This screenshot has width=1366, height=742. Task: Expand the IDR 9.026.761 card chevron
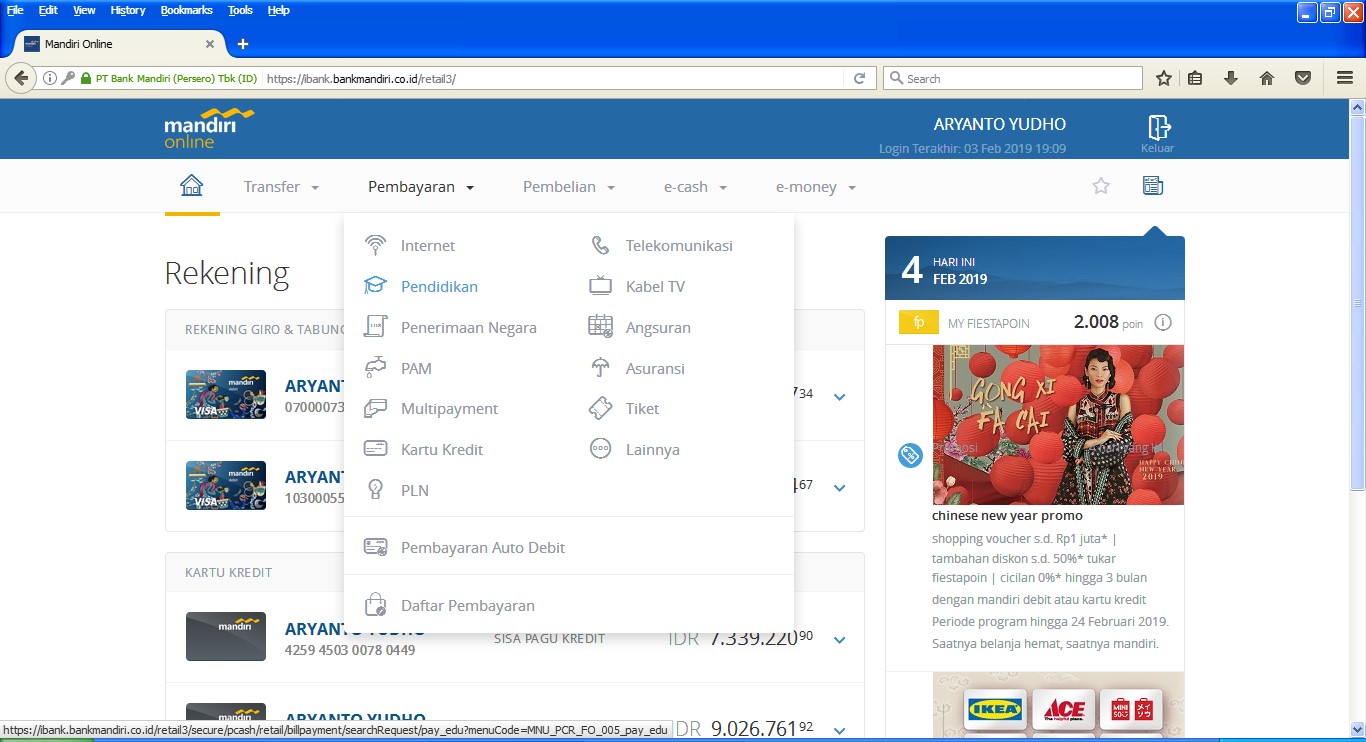pyautogui.click(x=840, y=730)
